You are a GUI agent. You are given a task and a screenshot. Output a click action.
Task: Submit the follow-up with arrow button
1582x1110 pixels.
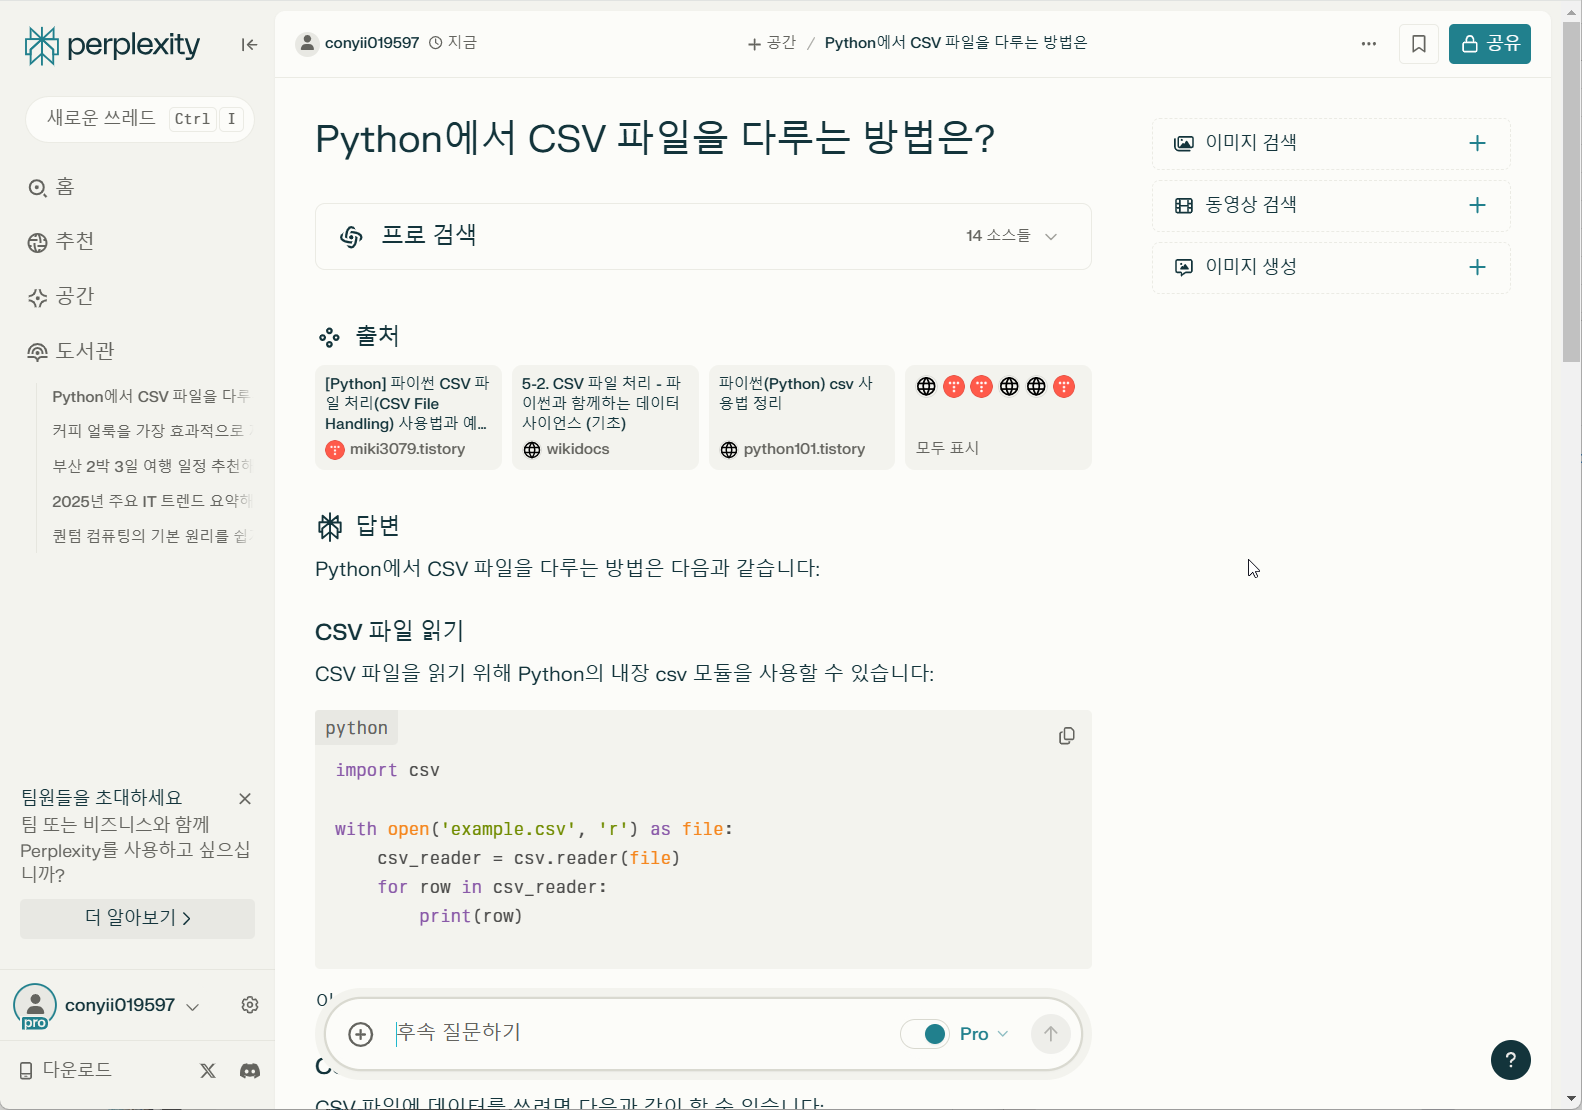(1050, 1034)
